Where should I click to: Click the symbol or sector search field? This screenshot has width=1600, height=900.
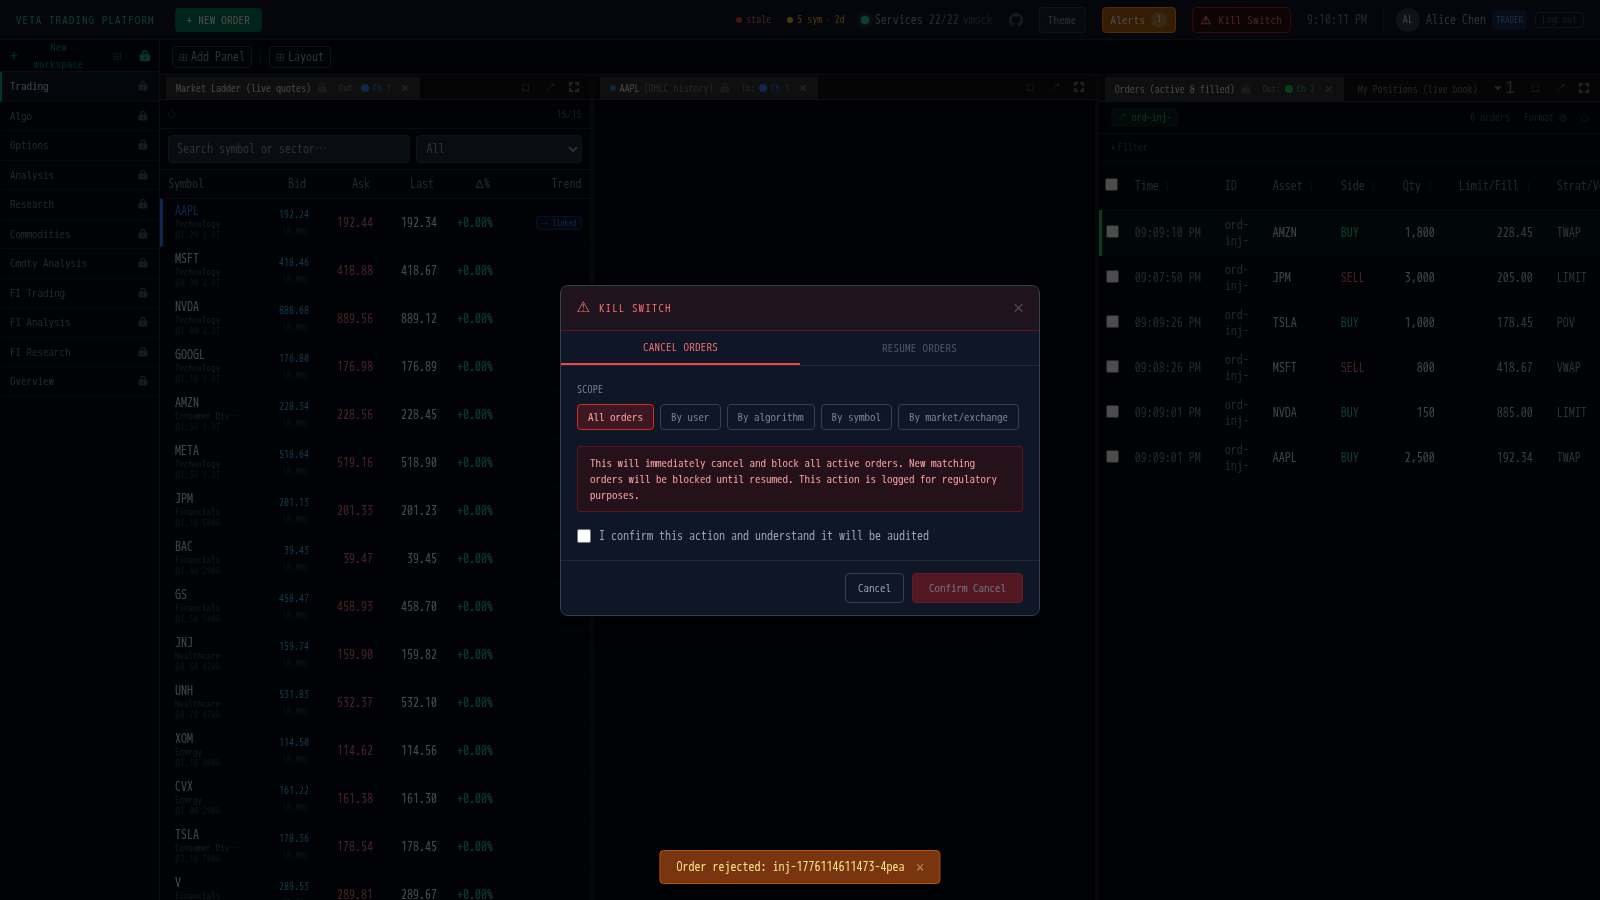pos(288,149)
